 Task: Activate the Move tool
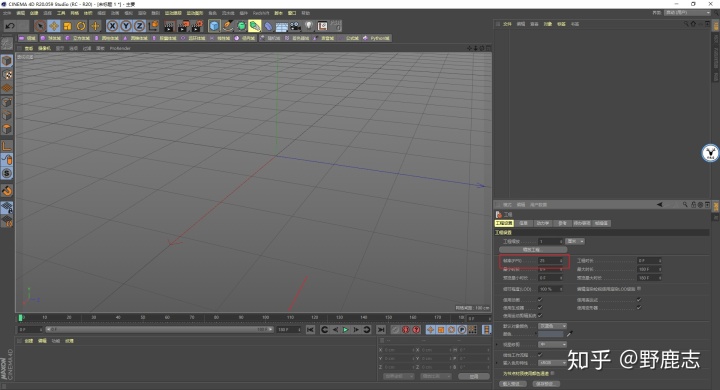(x=54, y=26)
